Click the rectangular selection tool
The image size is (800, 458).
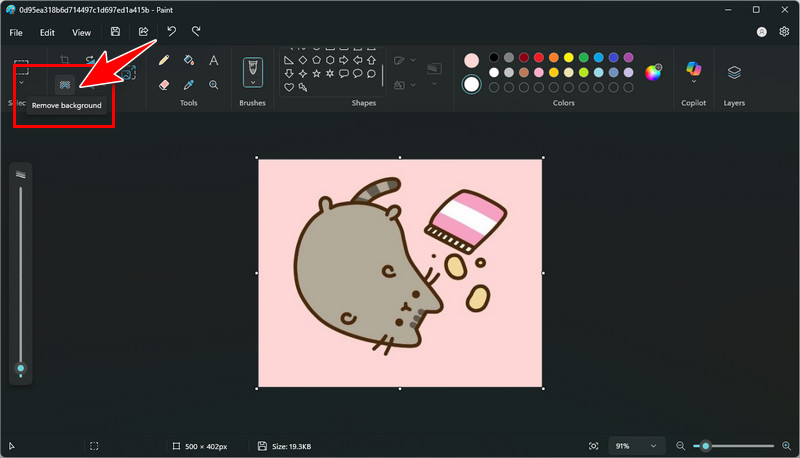tap(21, 67)
